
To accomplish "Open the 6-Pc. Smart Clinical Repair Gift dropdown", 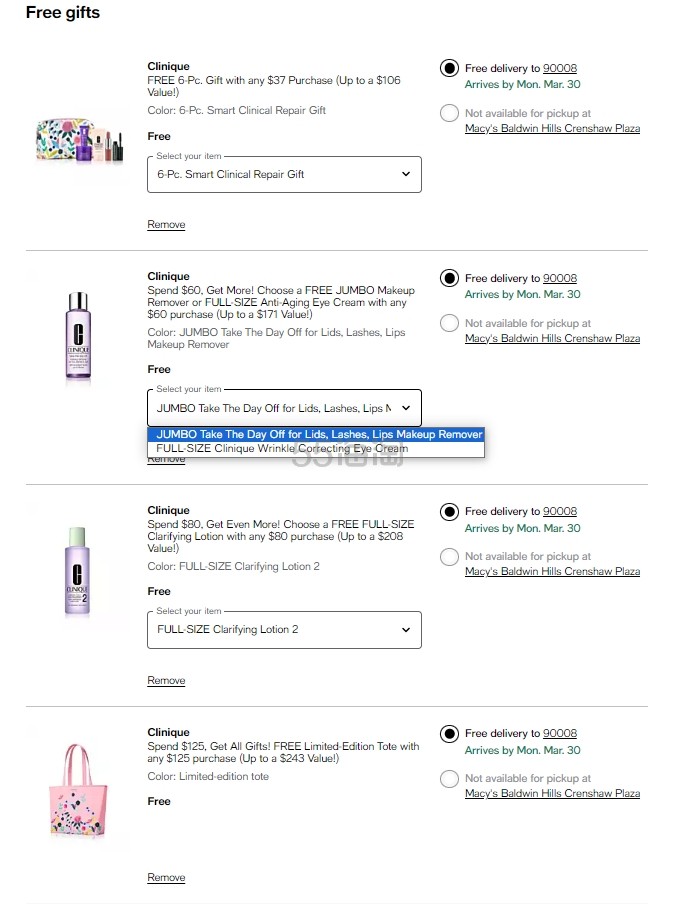I will point(284,174).
